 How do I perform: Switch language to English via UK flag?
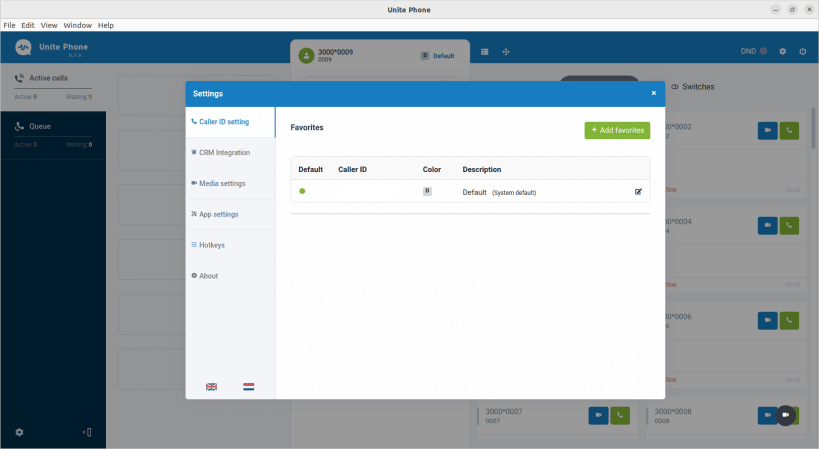pyautogui.click(x=212, y=387)
